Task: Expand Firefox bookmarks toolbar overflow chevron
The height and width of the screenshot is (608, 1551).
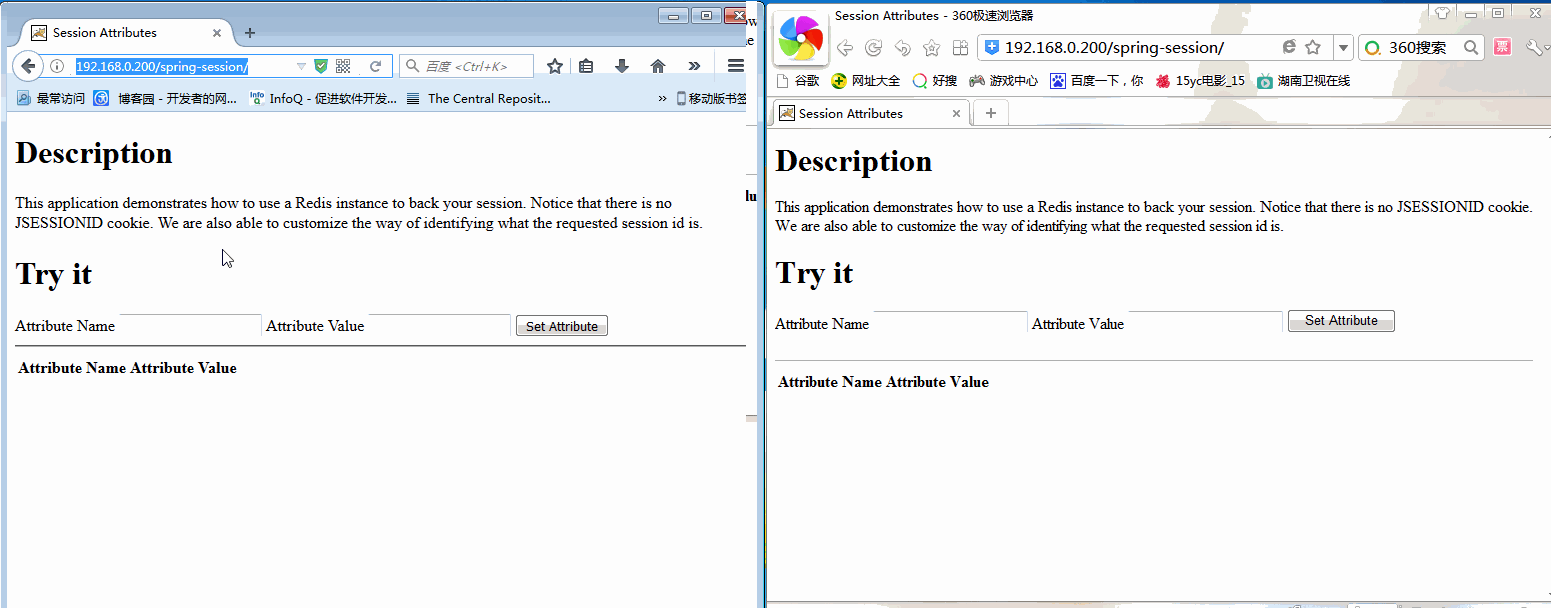Action: click(x=662, y=98)
